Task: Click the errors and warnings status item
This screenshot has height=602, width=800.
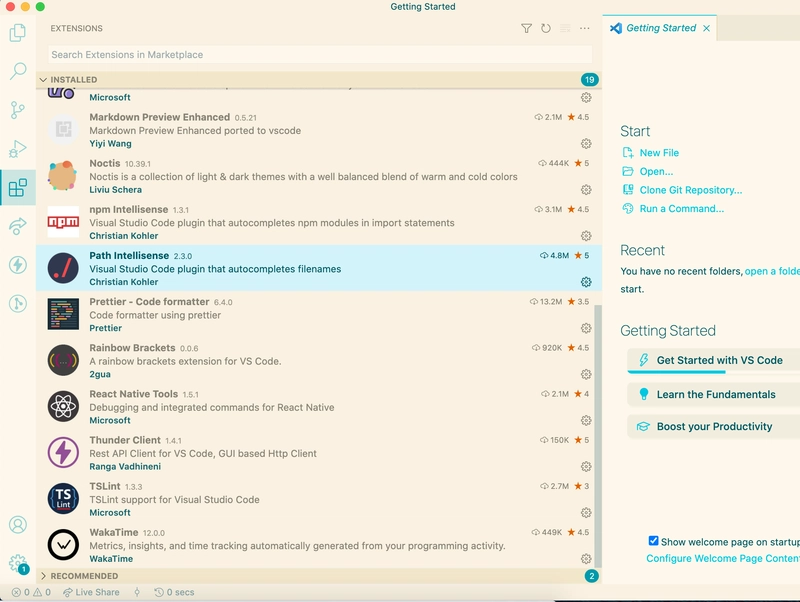Action: pos(31,592)
